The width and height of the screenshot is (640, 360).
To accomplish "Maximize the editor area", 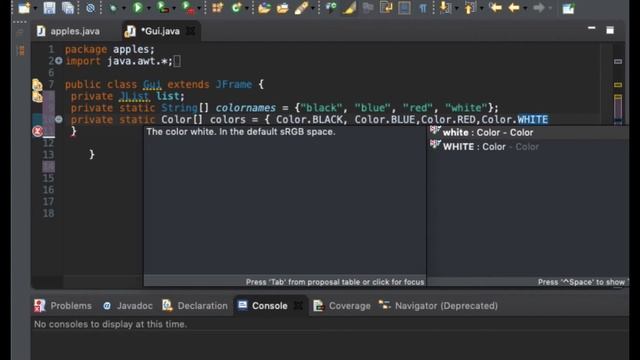I will (x=610, y=30).
